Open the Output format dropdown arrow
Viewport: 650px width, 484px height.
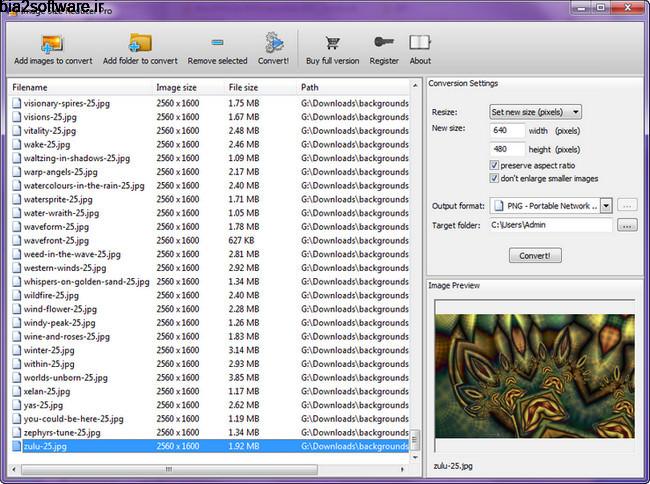click(x=606, y=206)
